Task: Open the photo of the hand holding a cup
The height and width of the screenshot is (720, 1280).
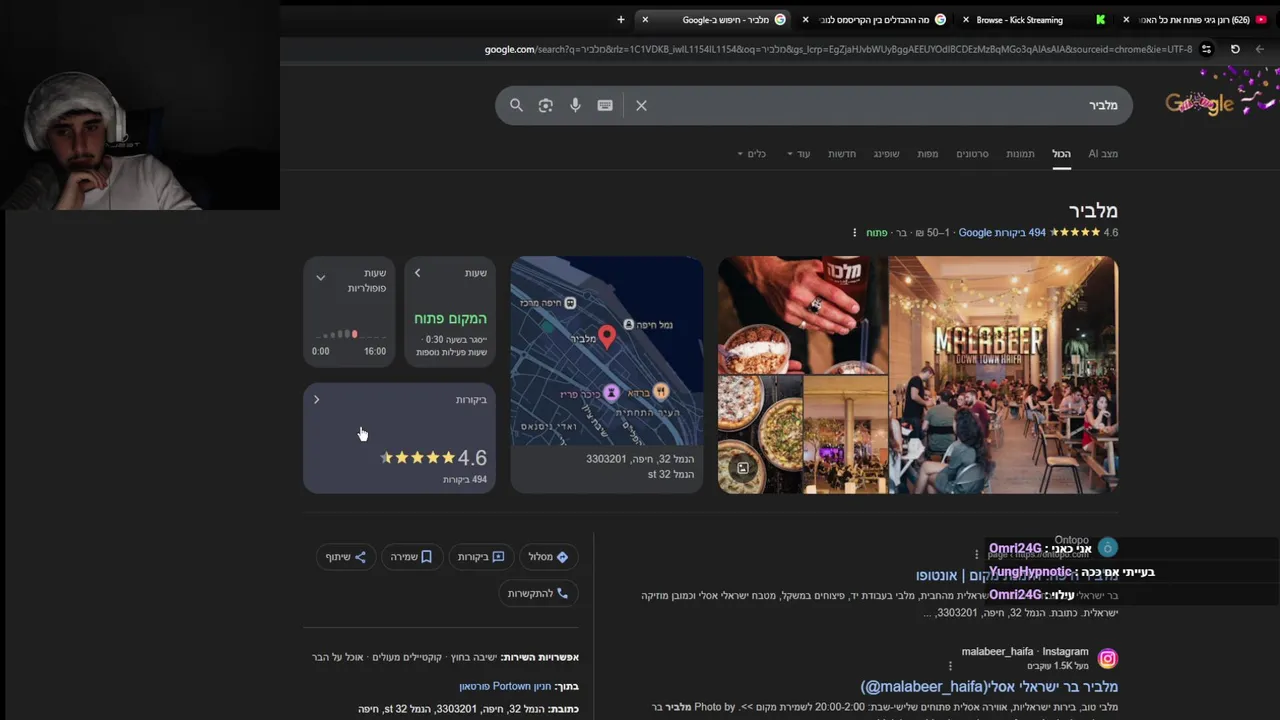Action: [802, 315]
